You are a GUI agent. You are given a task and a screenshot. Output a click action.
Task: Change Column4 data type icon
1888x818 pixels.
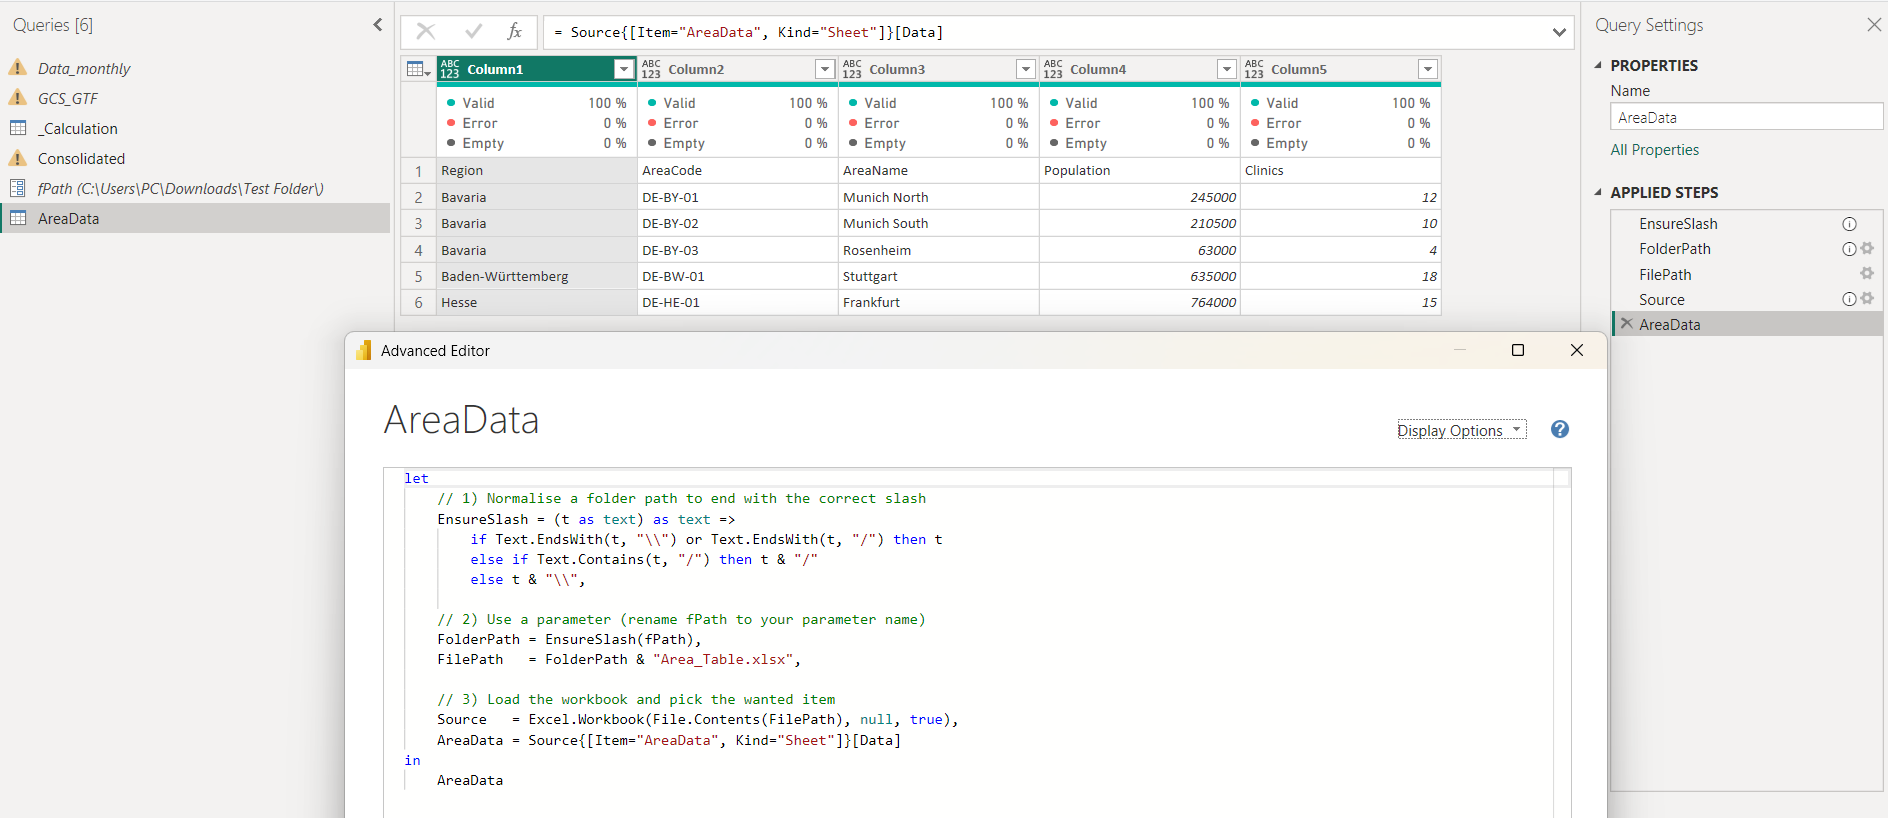coord(1053,69)
